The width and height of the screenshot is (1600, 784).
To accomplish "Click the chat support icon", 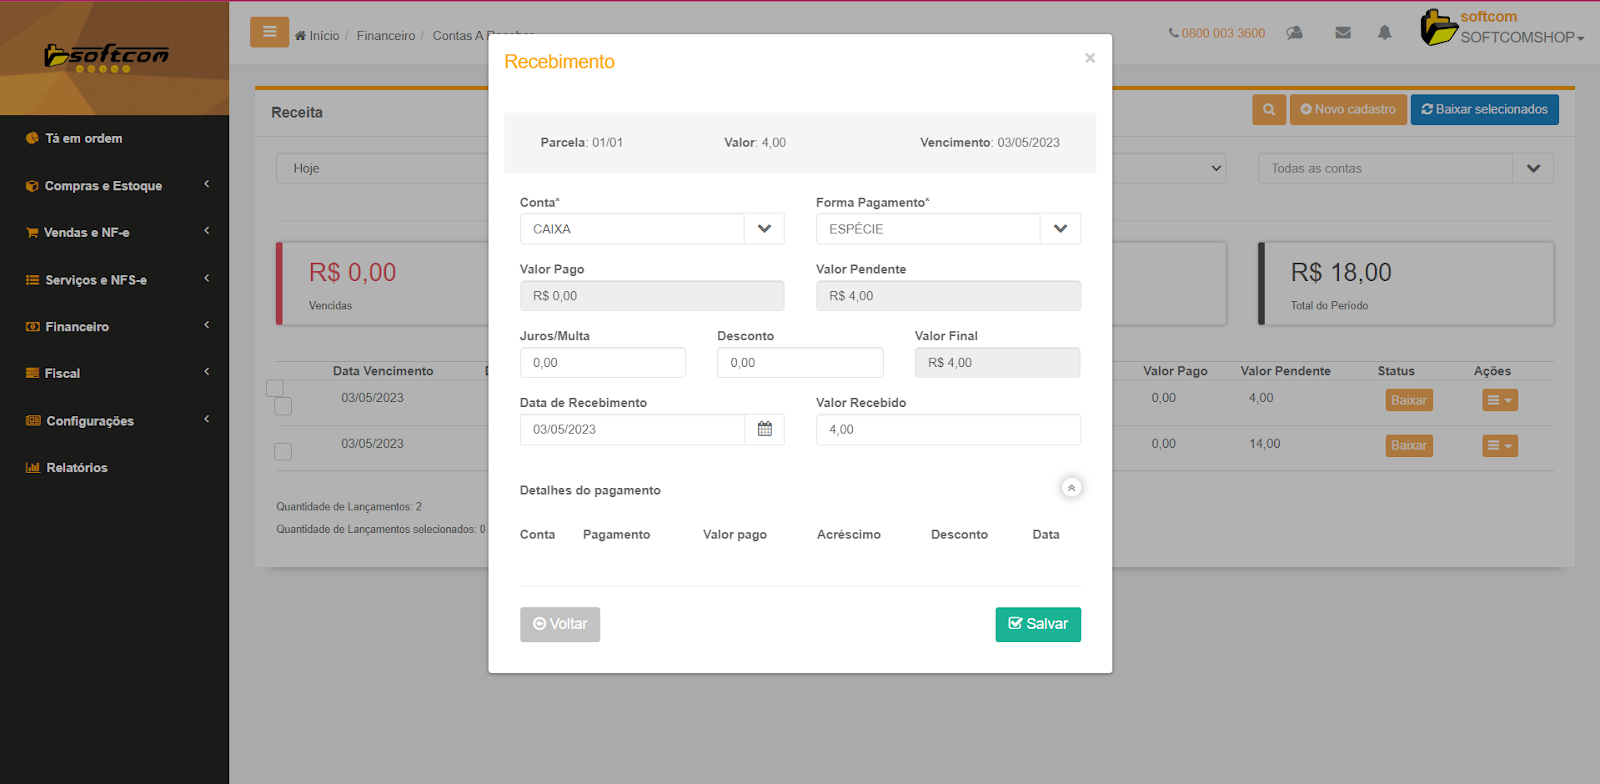I will click(x=1295, y=33).
